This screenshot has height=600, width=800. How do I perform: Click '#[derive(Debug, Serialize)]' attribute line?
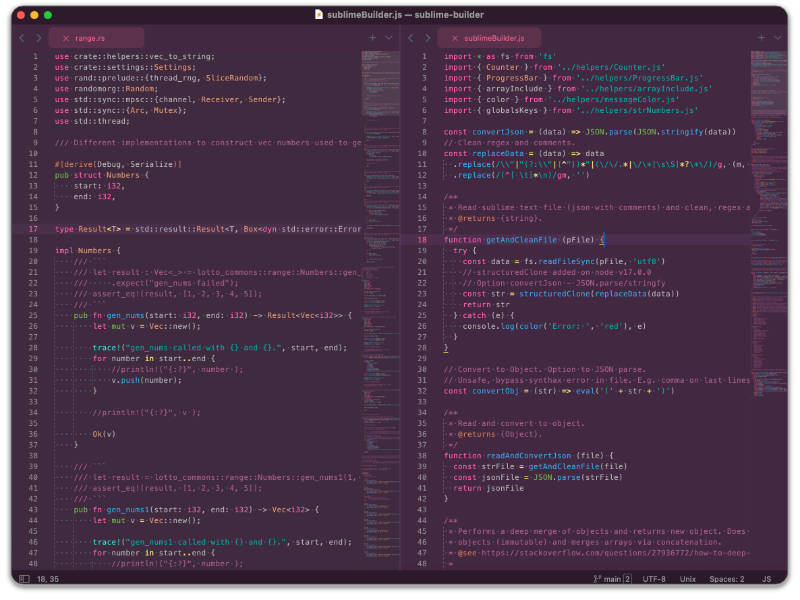[118, 164]
